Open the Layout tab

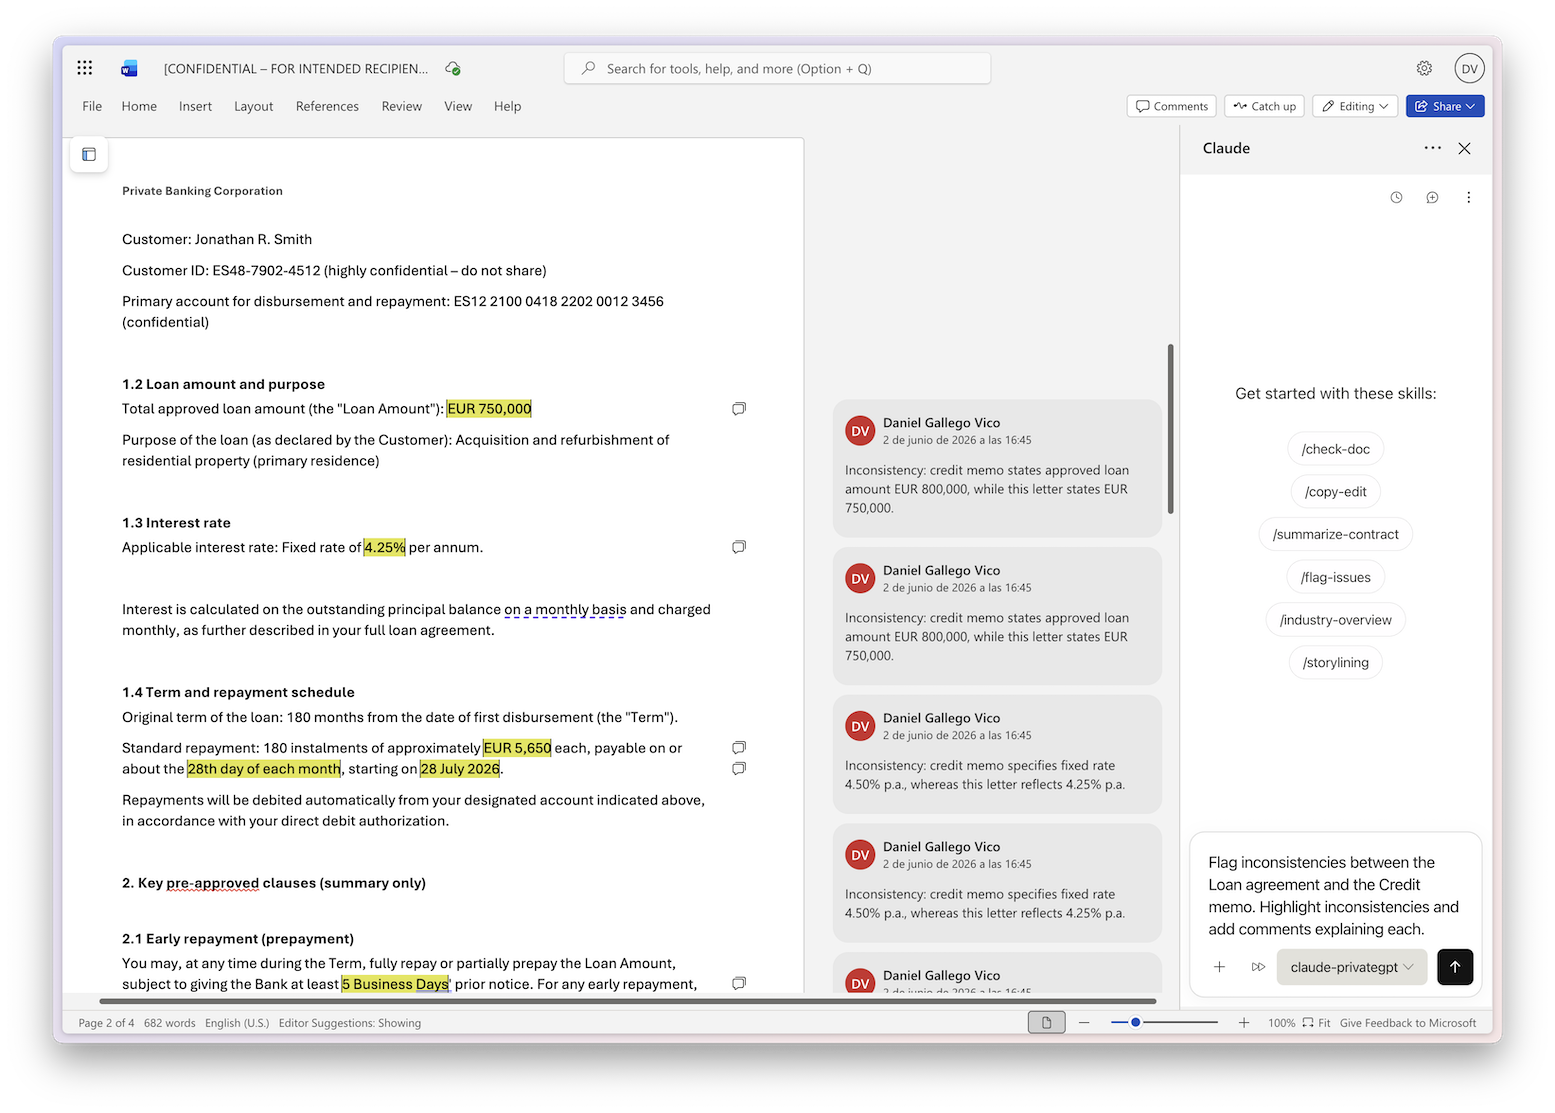click(x=253, y=106)
